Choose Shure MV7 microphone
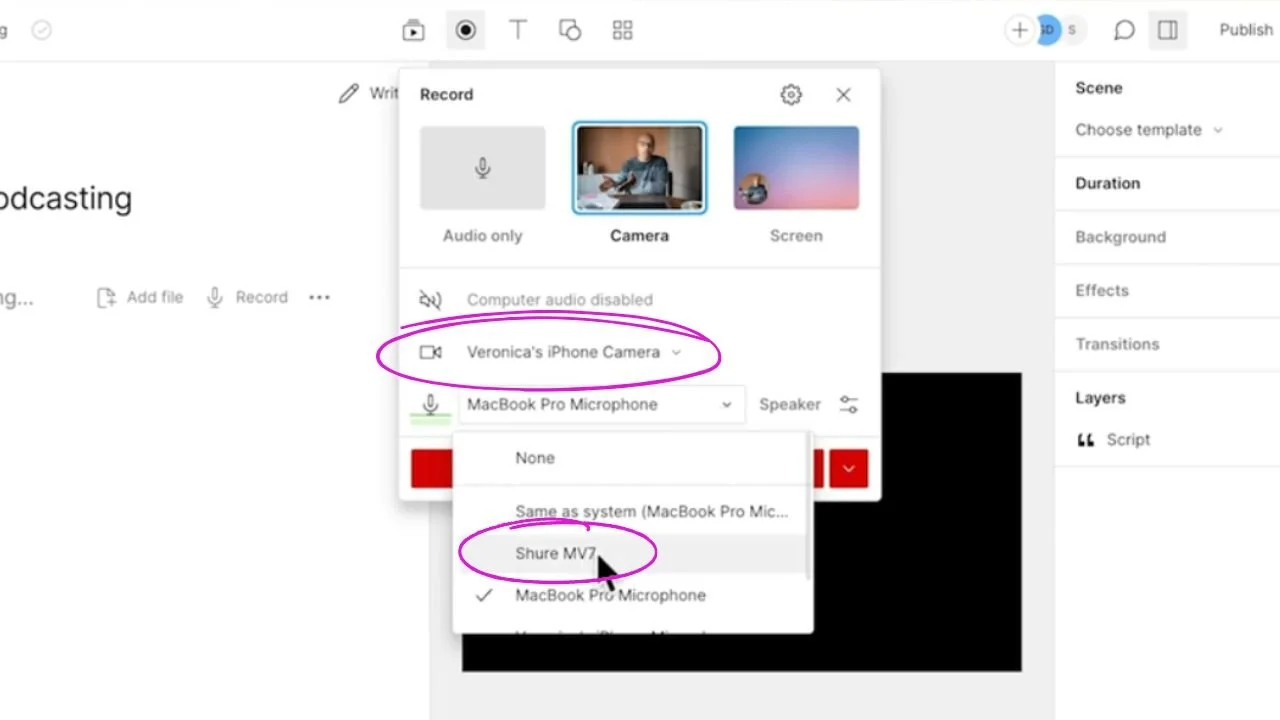 [631, 553]
